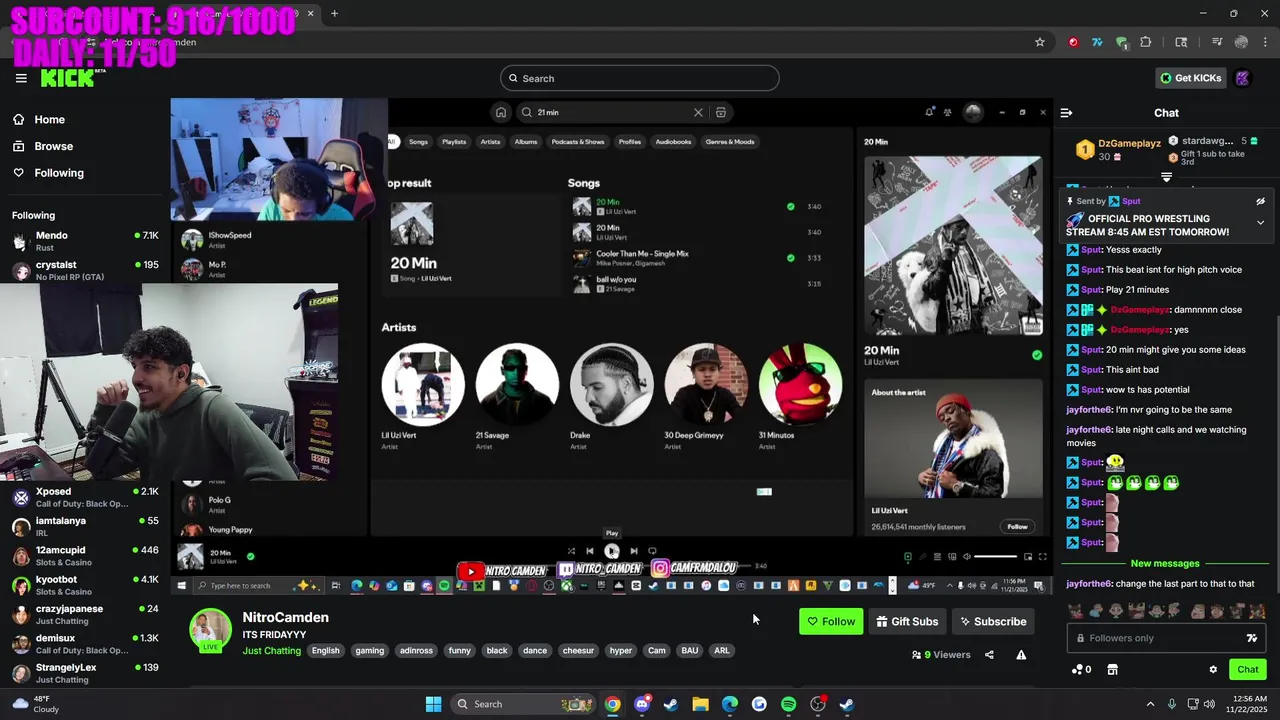Open Mendo's channel in Following list
The width and height of the screenshot is (1280, 720).
tap(85, 241)
